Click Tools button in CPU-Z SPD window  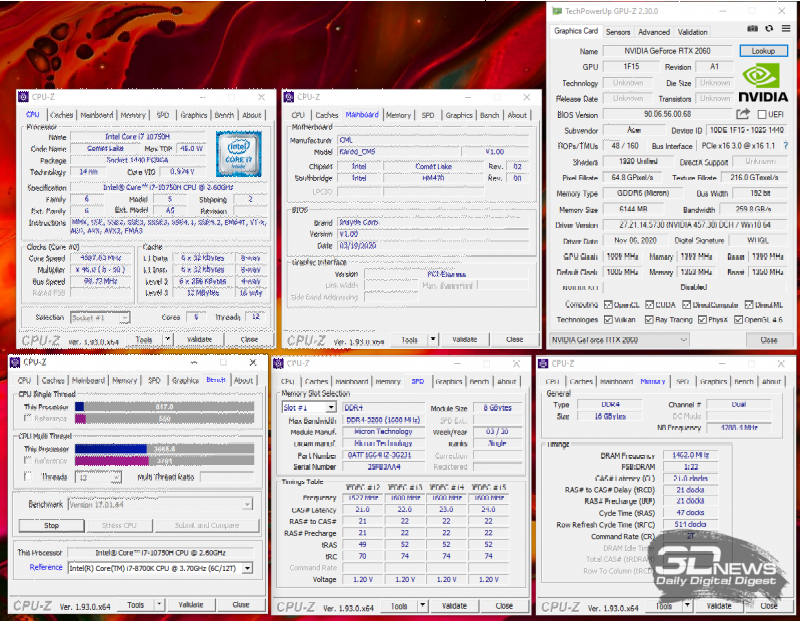399,606
